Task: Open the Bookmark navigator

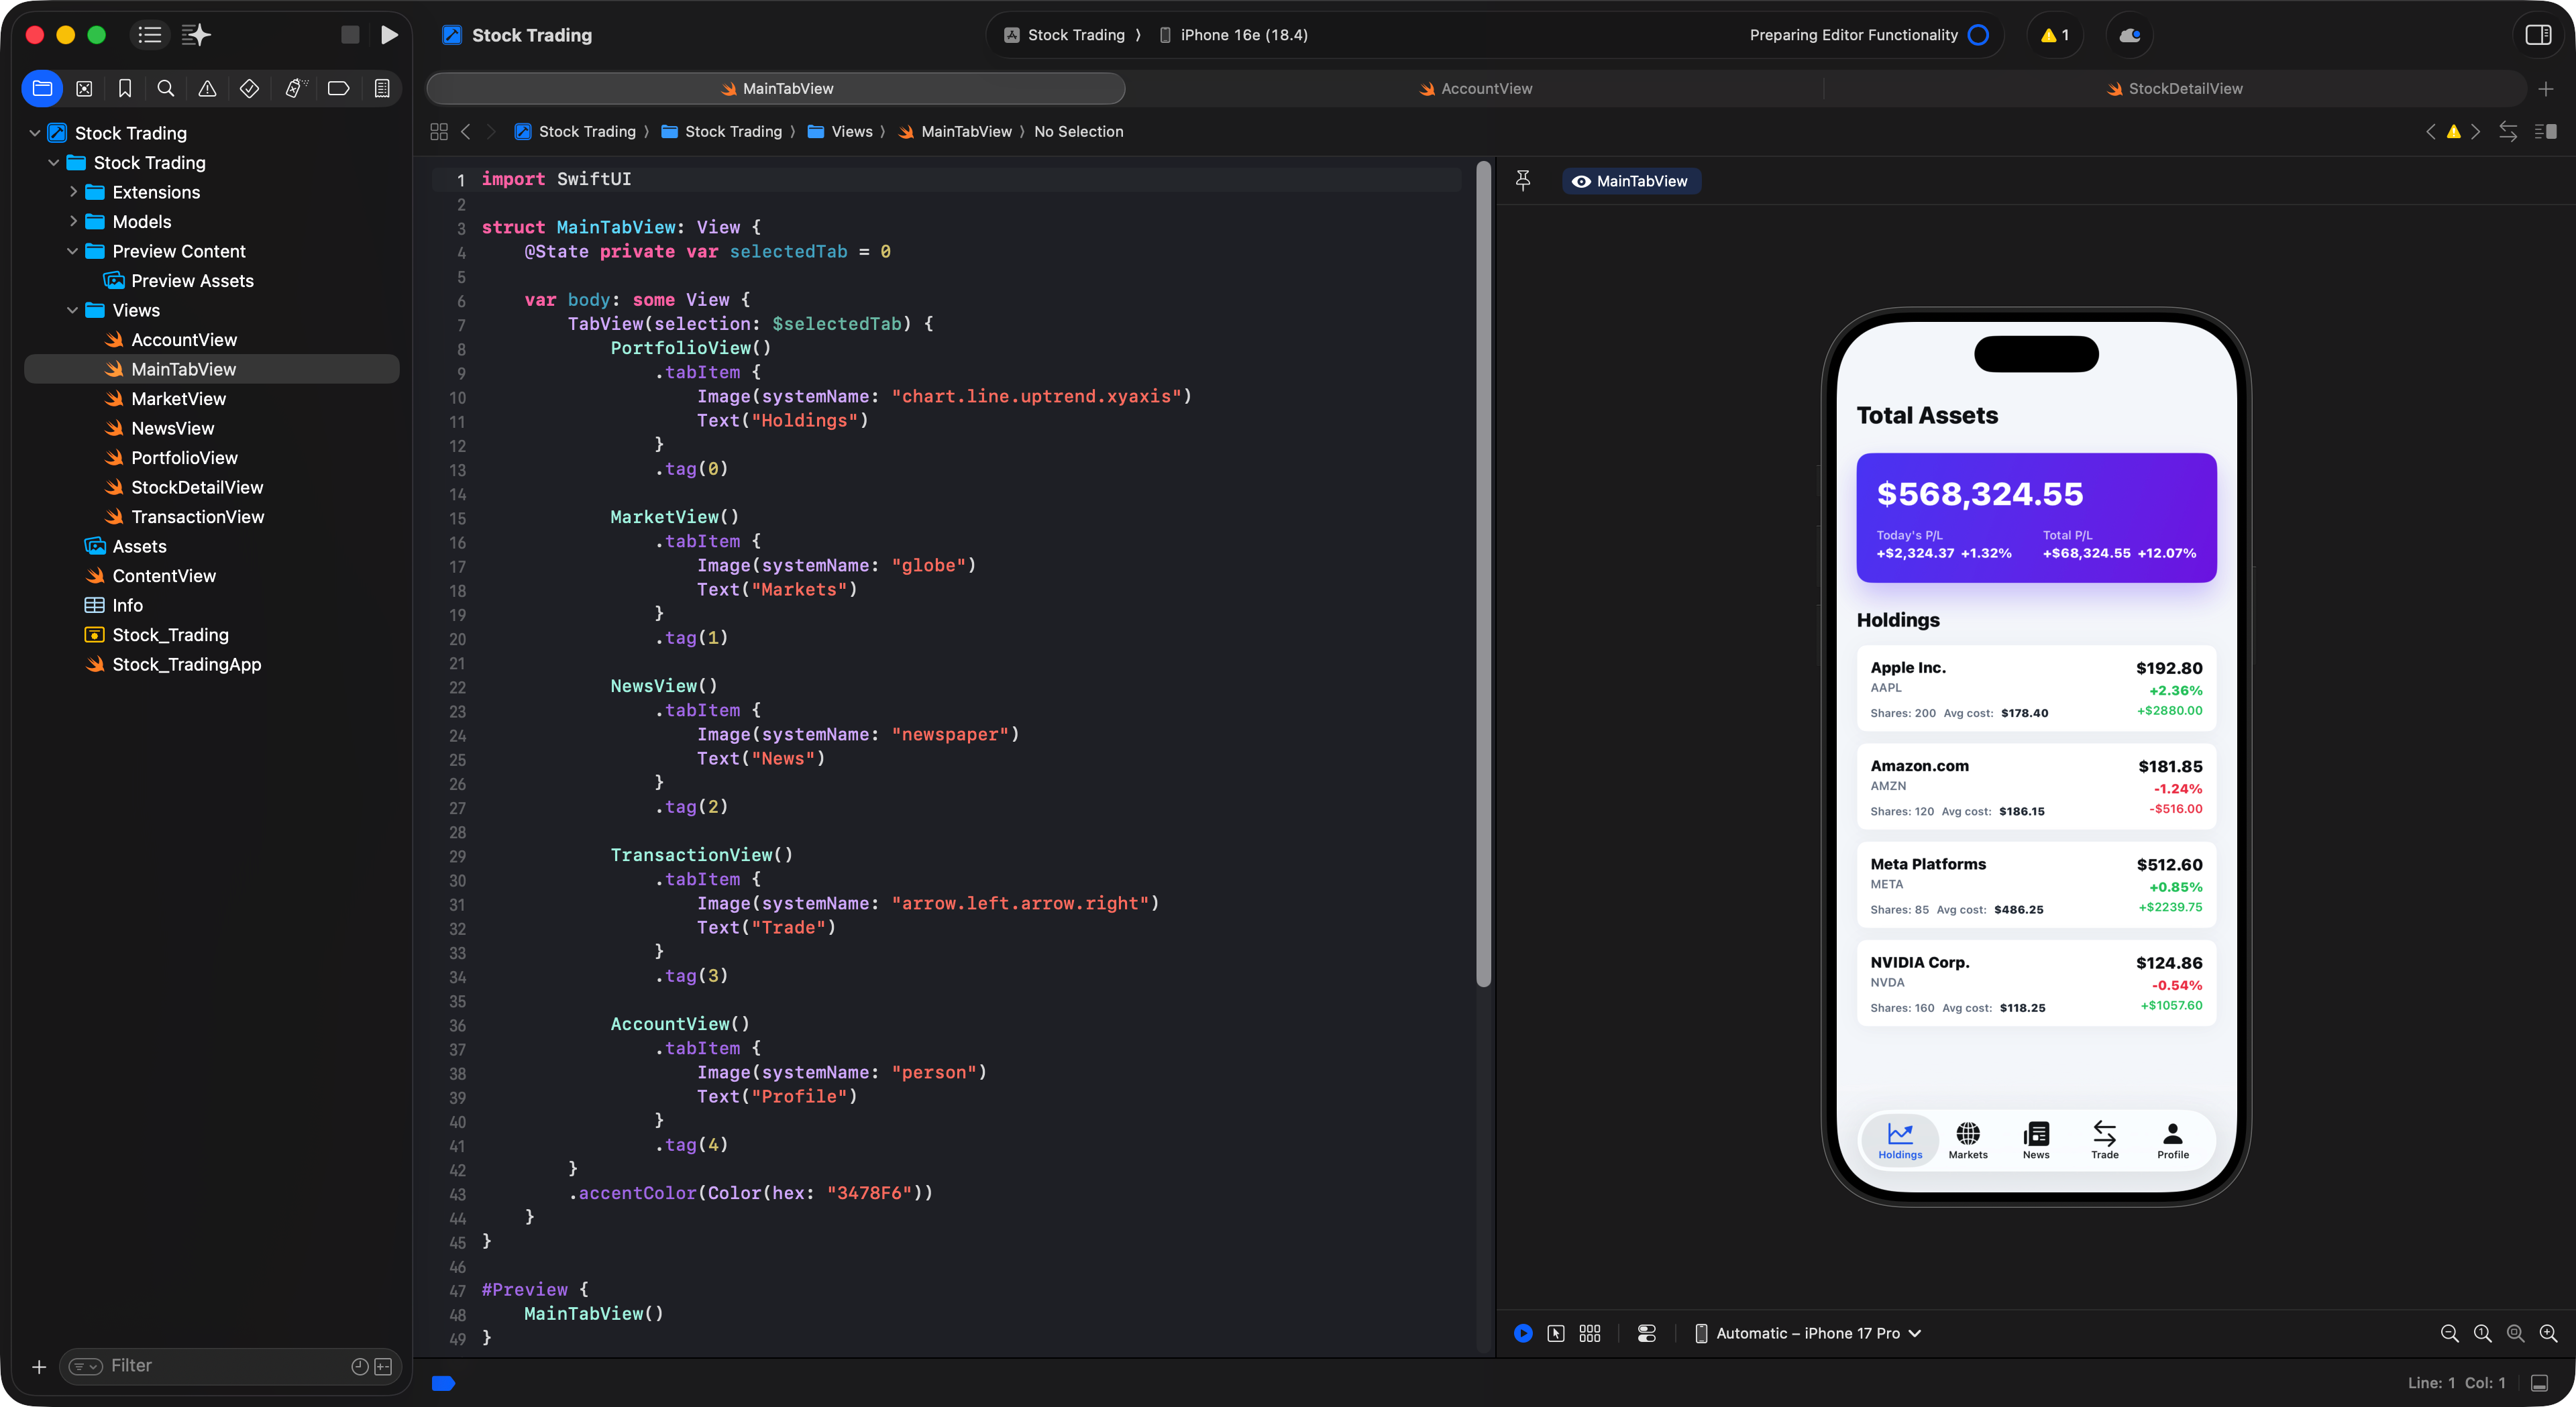Action: pos(125,89)
